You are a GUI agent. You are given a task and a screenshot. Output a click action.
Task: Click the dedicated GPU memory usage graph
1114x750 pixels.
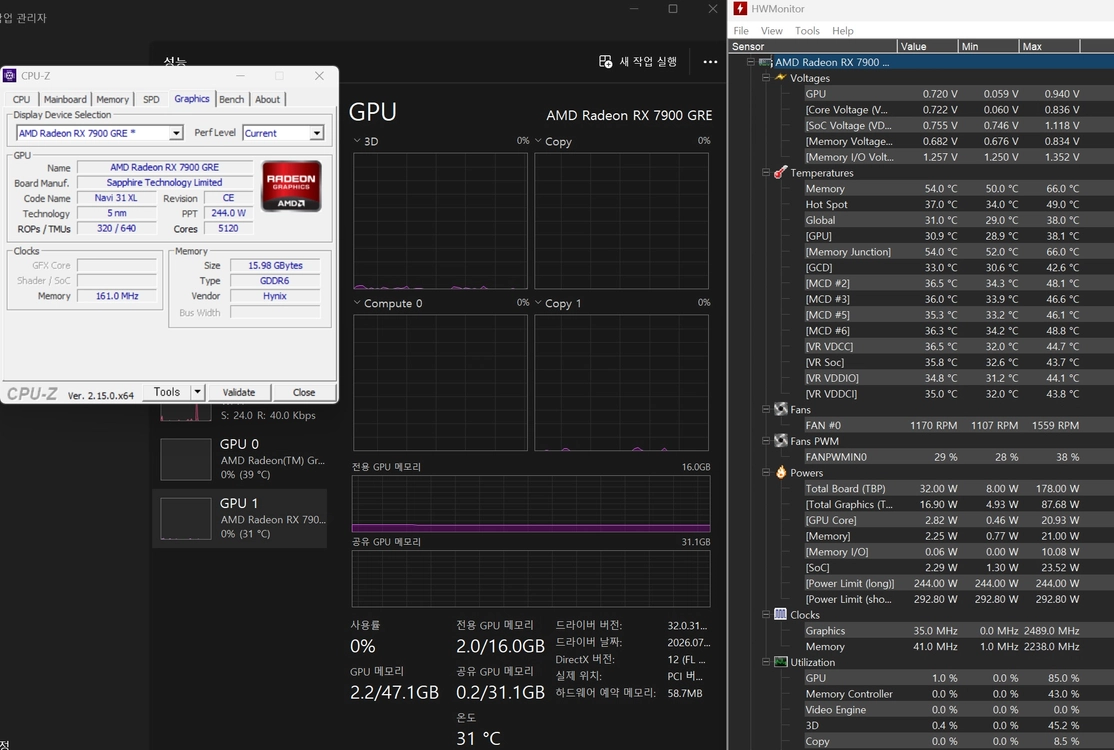point(531,504)
